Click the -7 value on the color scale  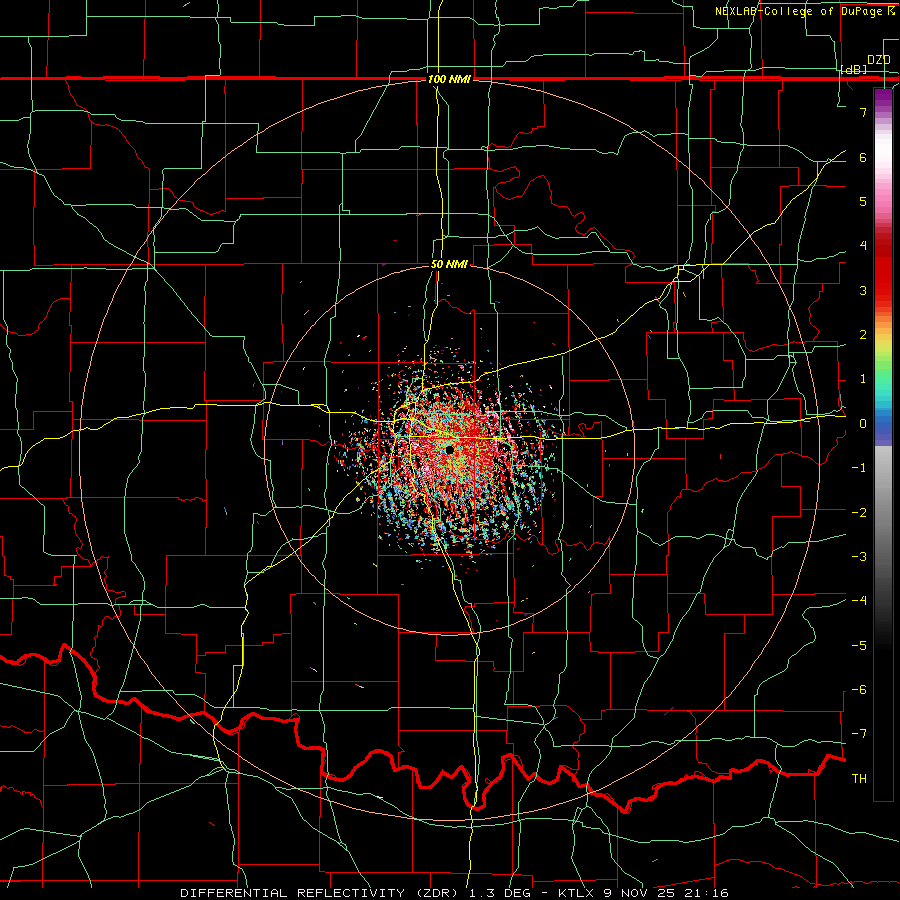(x=859, y=734)
